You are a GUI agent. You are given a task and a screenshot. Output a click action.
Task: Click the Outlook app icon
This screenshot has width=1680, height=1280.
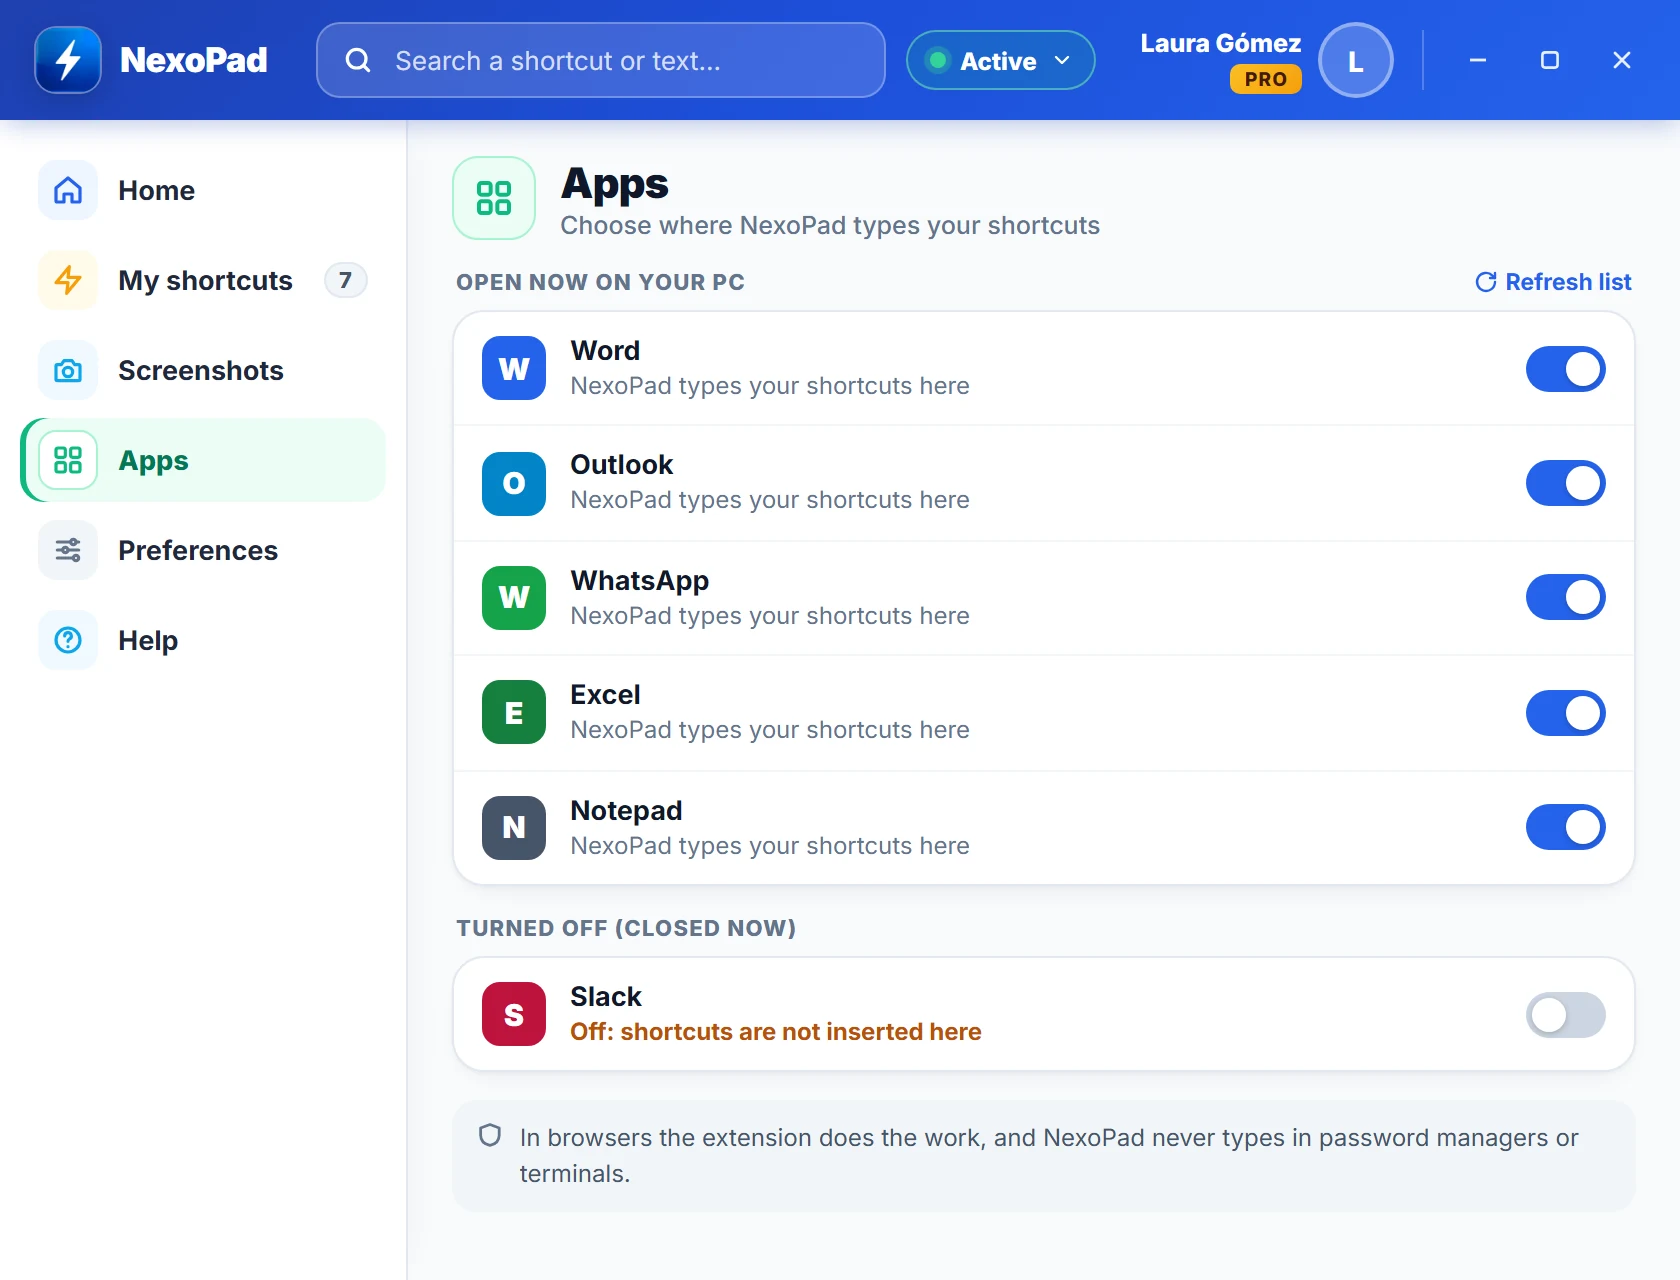pos(514,483)
